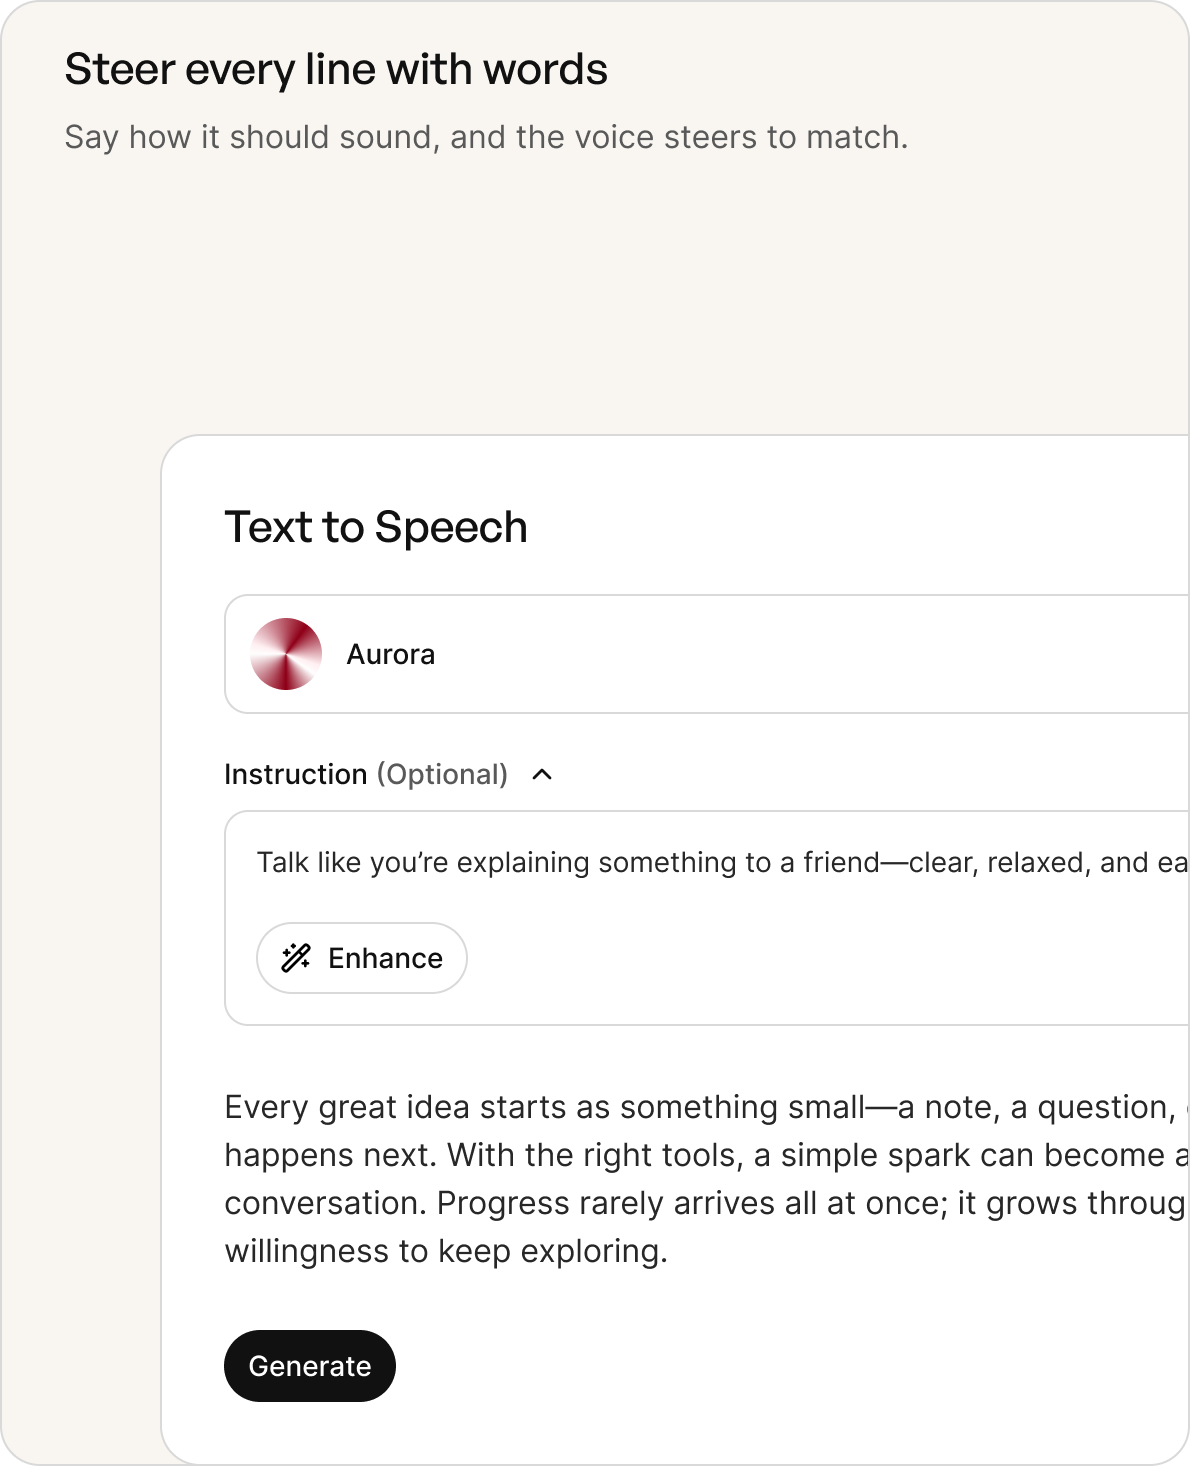Click Aurora's red gradient avatar

(x=286, y=654)
